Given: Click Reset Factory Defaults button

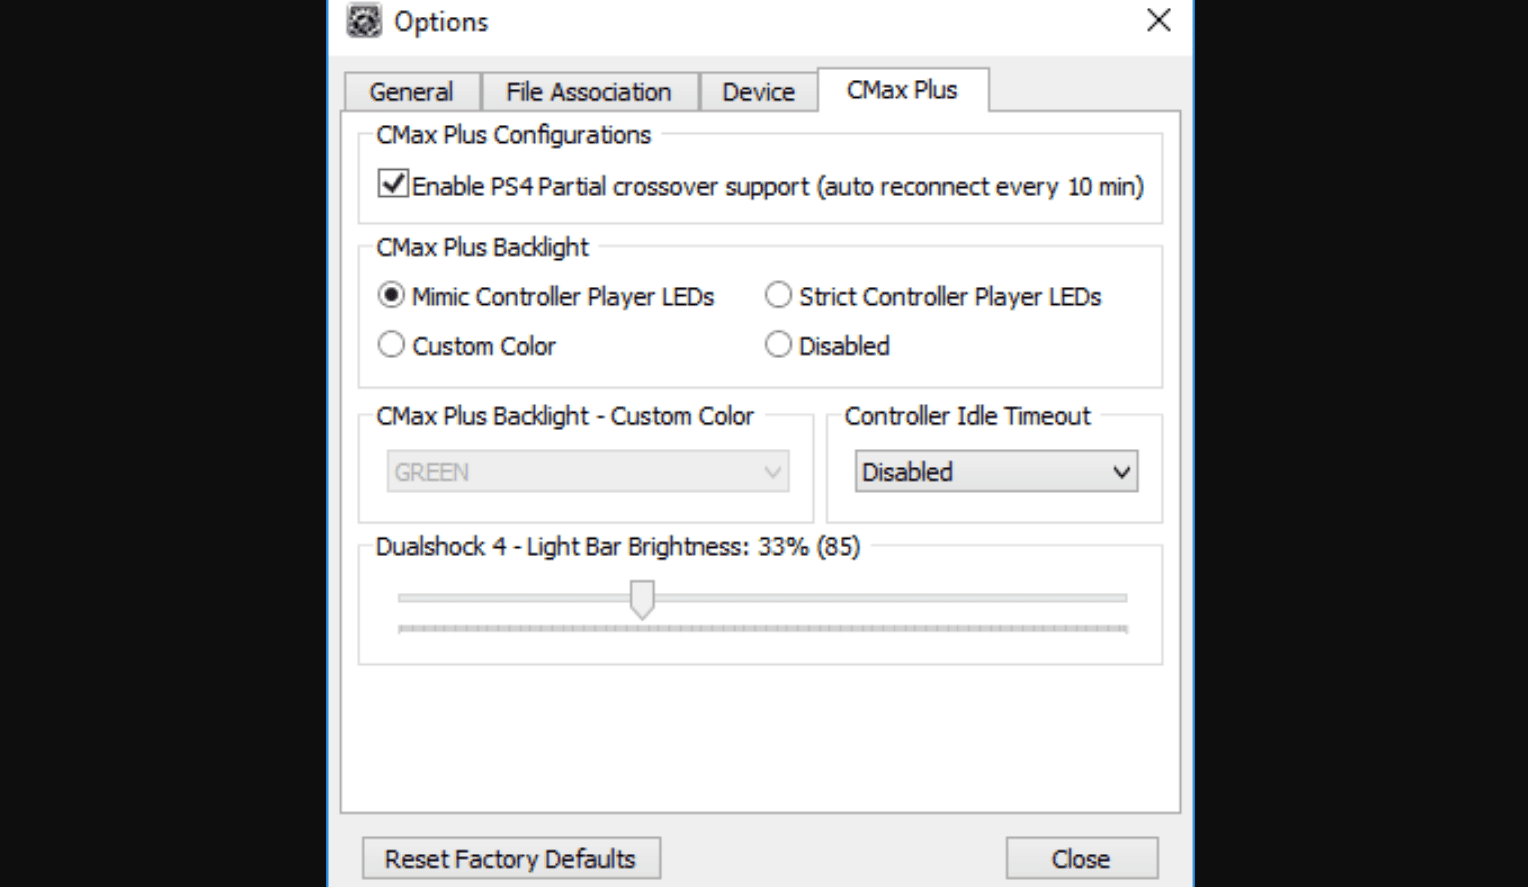Looking at the screenshot, I should 511,859.
